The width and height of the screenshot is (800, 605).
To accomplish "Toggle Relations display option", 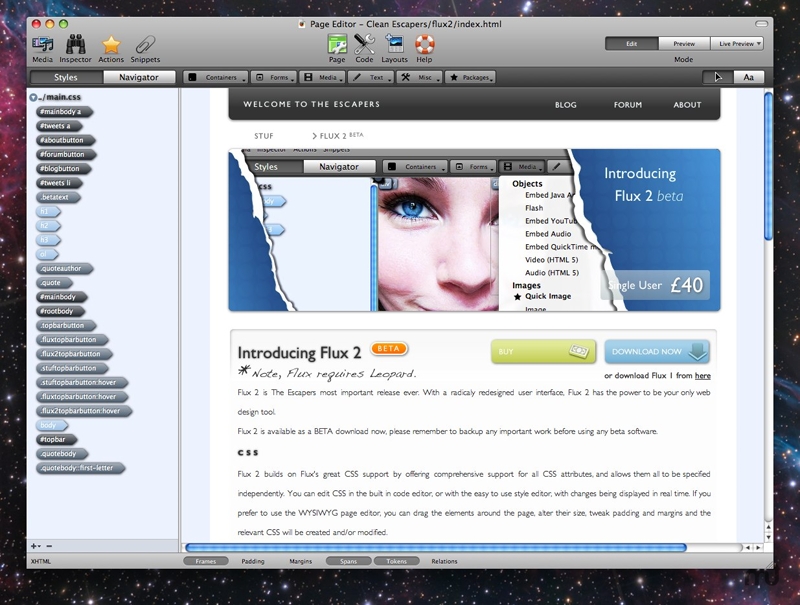I will pyautogui.click(x=444, y=561).
